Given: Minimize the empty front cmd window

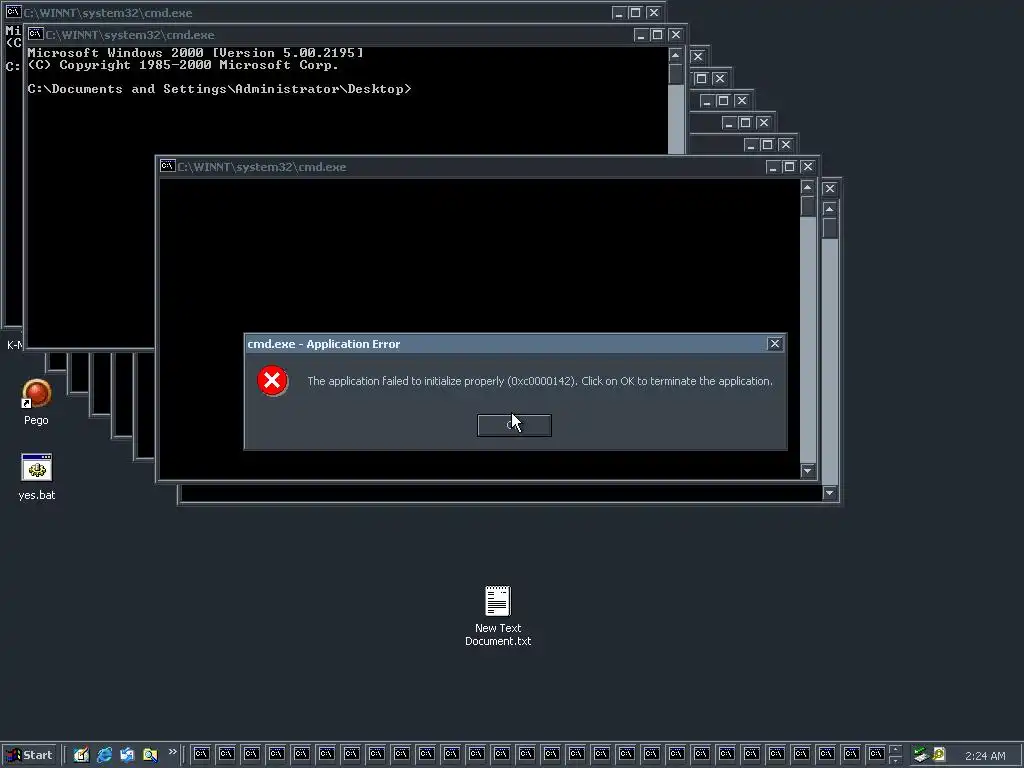Looking at the screenshot, I should (x=773, y=167).
